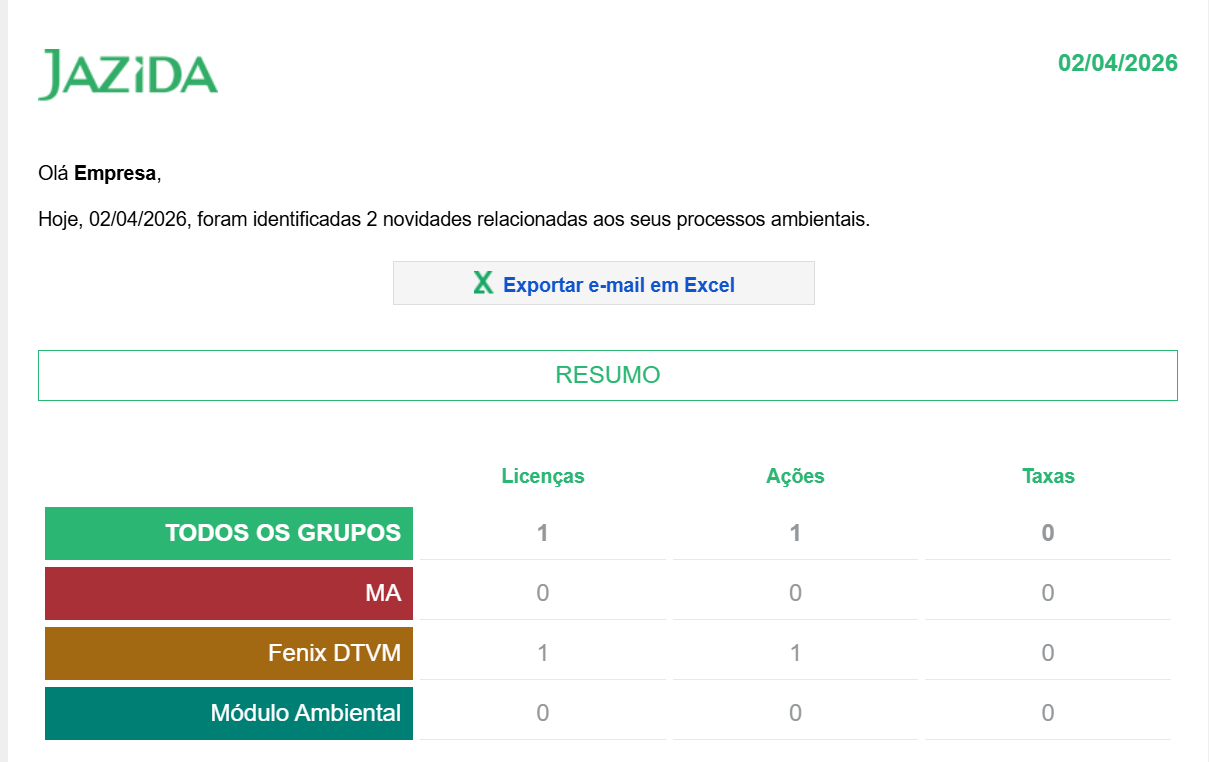
Task: Click the Licenças value in Módulo Ambiental row
Action: point(542,713)
